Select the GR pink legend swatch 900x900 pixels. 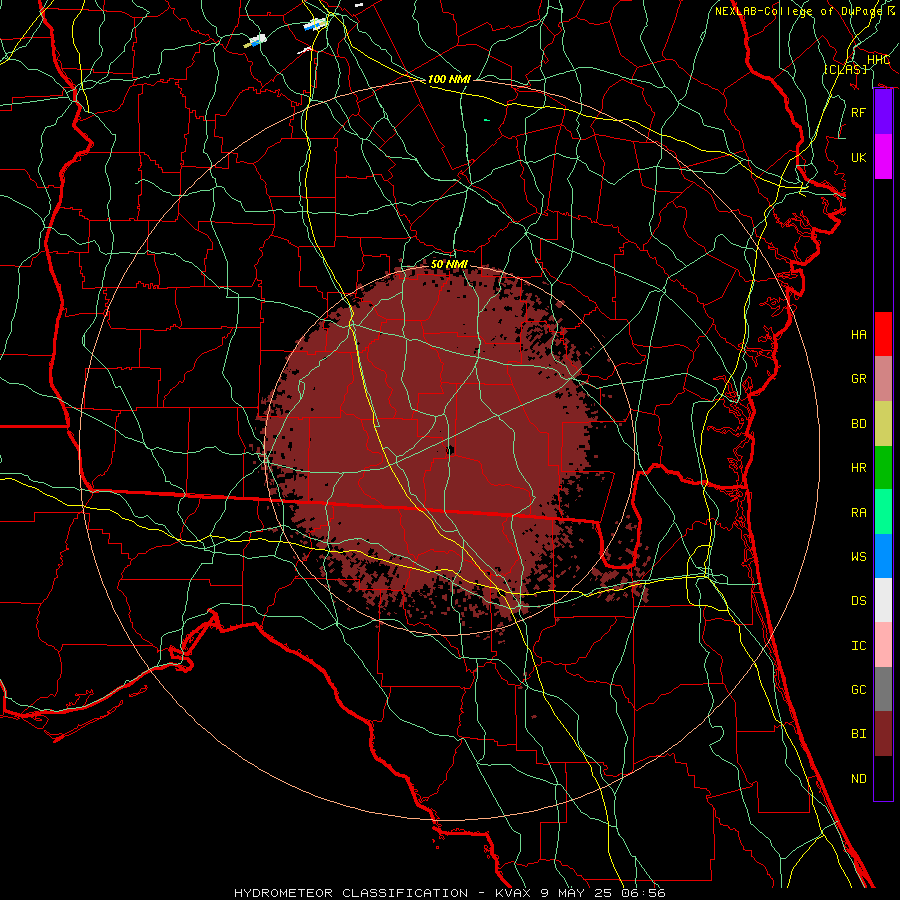point(883,379)
